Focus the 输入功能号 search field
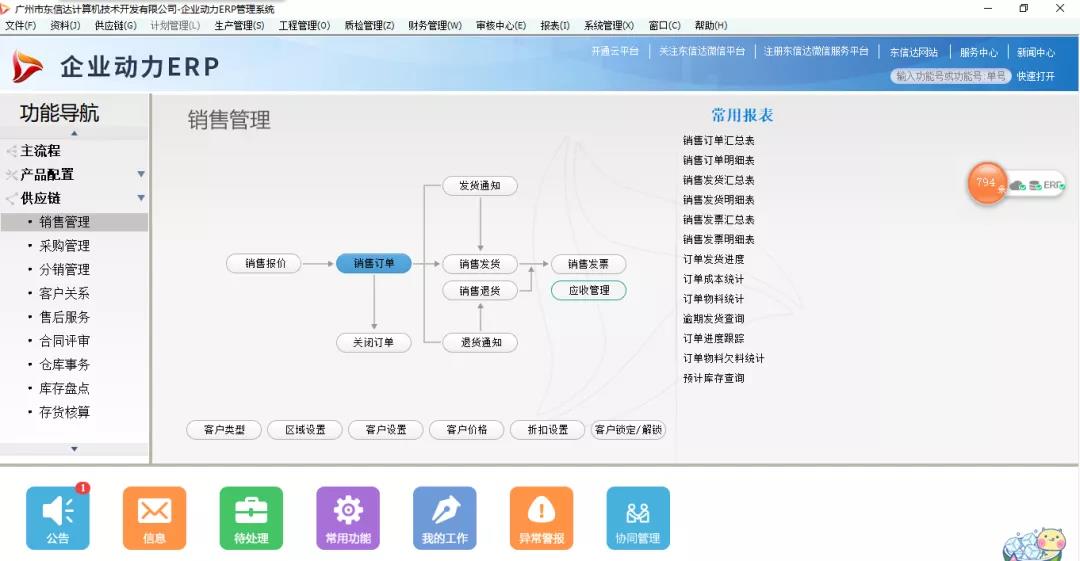The width and height of the screenshot is (1080, 561). point(951,76)
